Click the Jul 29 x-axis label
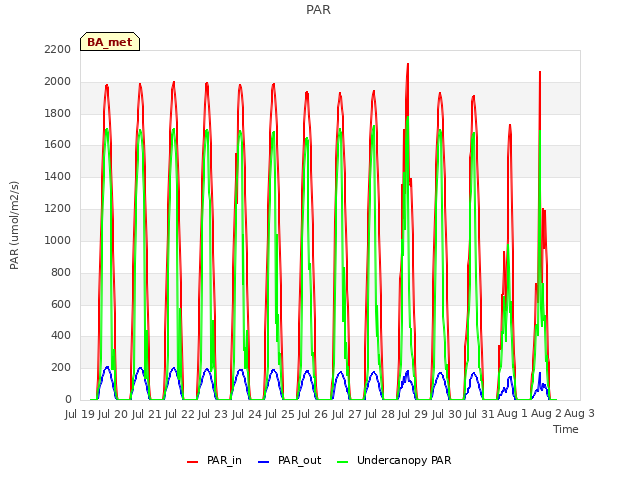This screenshot has height=480, width=640. click(x=413, y=414)
